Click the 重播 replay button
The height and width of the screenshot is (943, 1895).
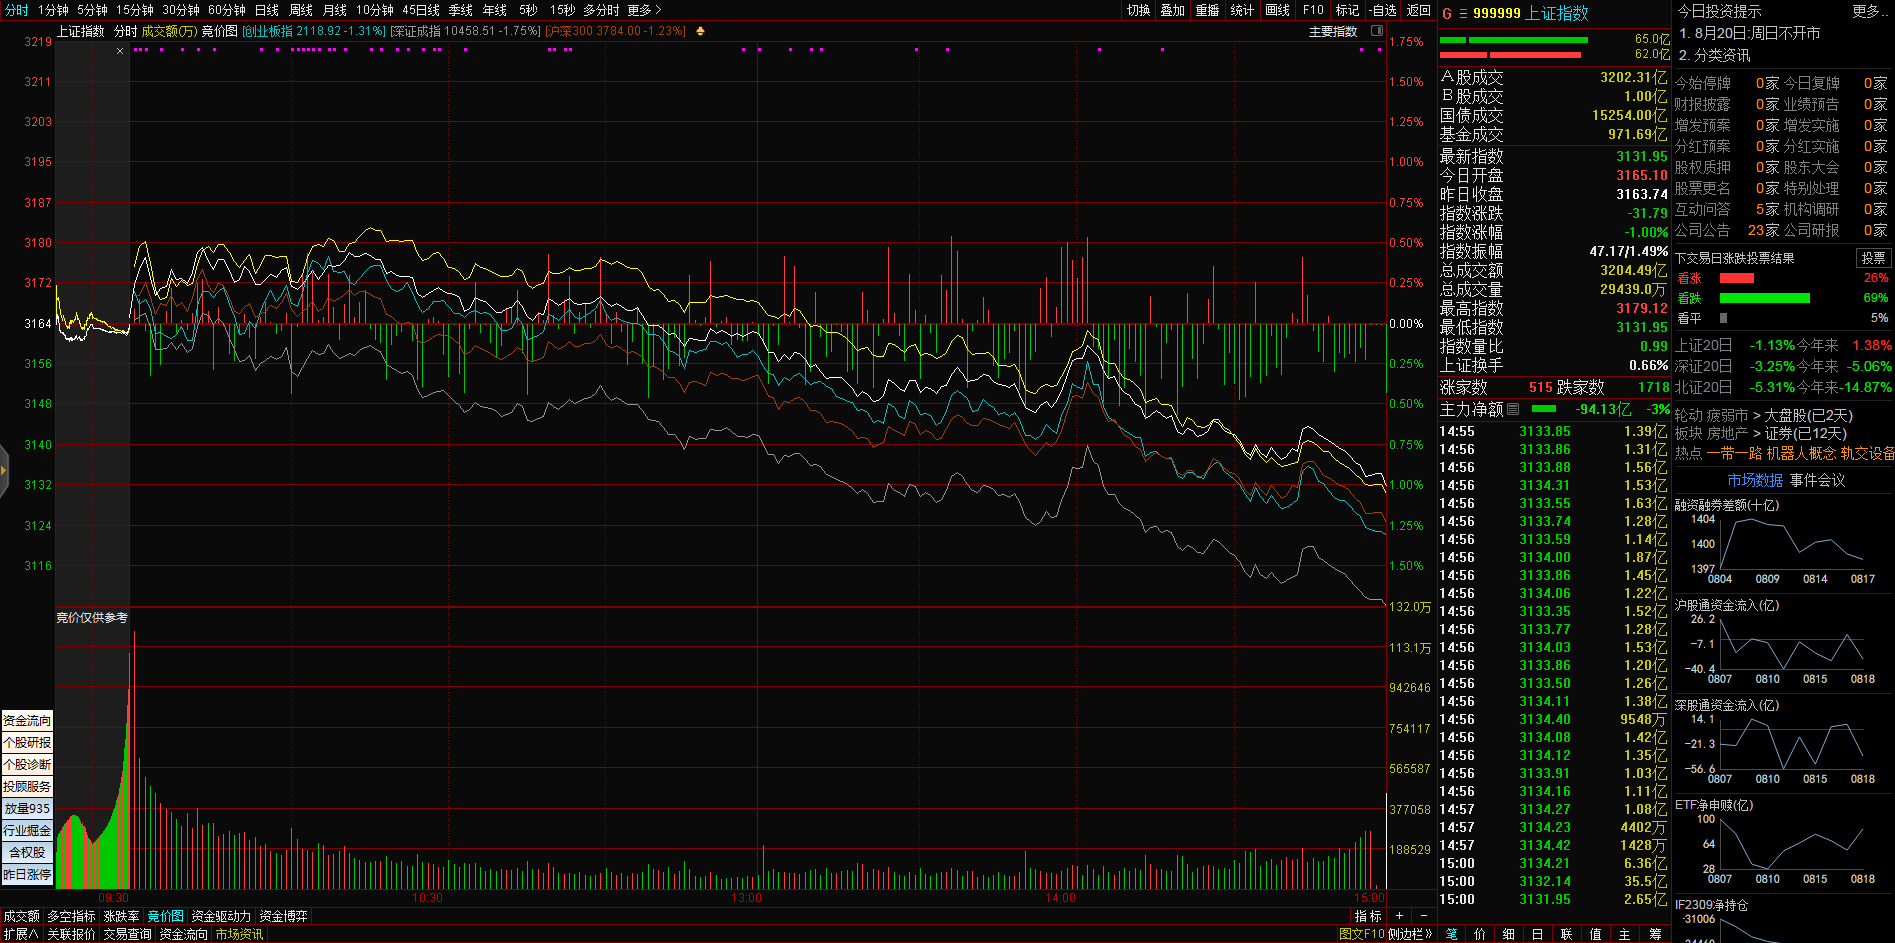pos(1207,10)
